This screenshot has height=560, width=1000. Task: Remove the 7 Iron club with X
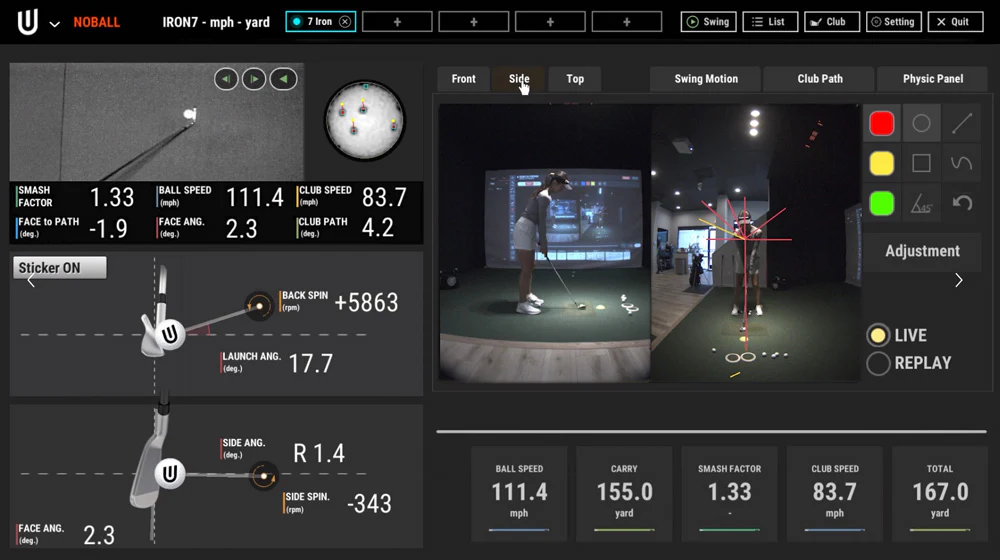345,22
